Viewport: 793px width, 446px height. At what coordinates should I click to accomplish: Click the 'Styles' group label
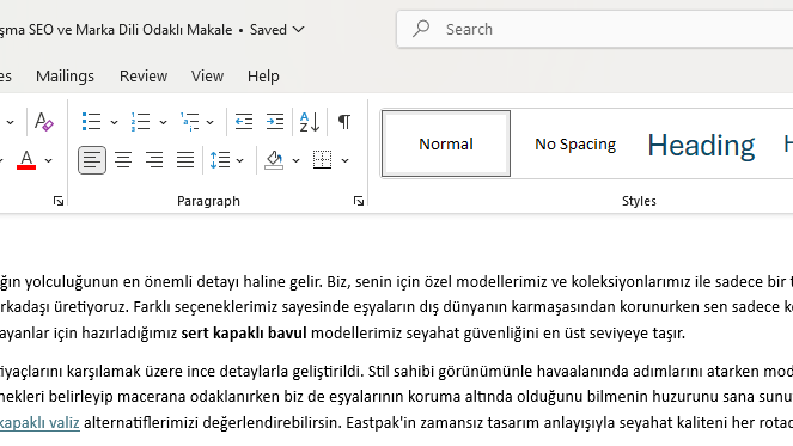pos(638,201)
